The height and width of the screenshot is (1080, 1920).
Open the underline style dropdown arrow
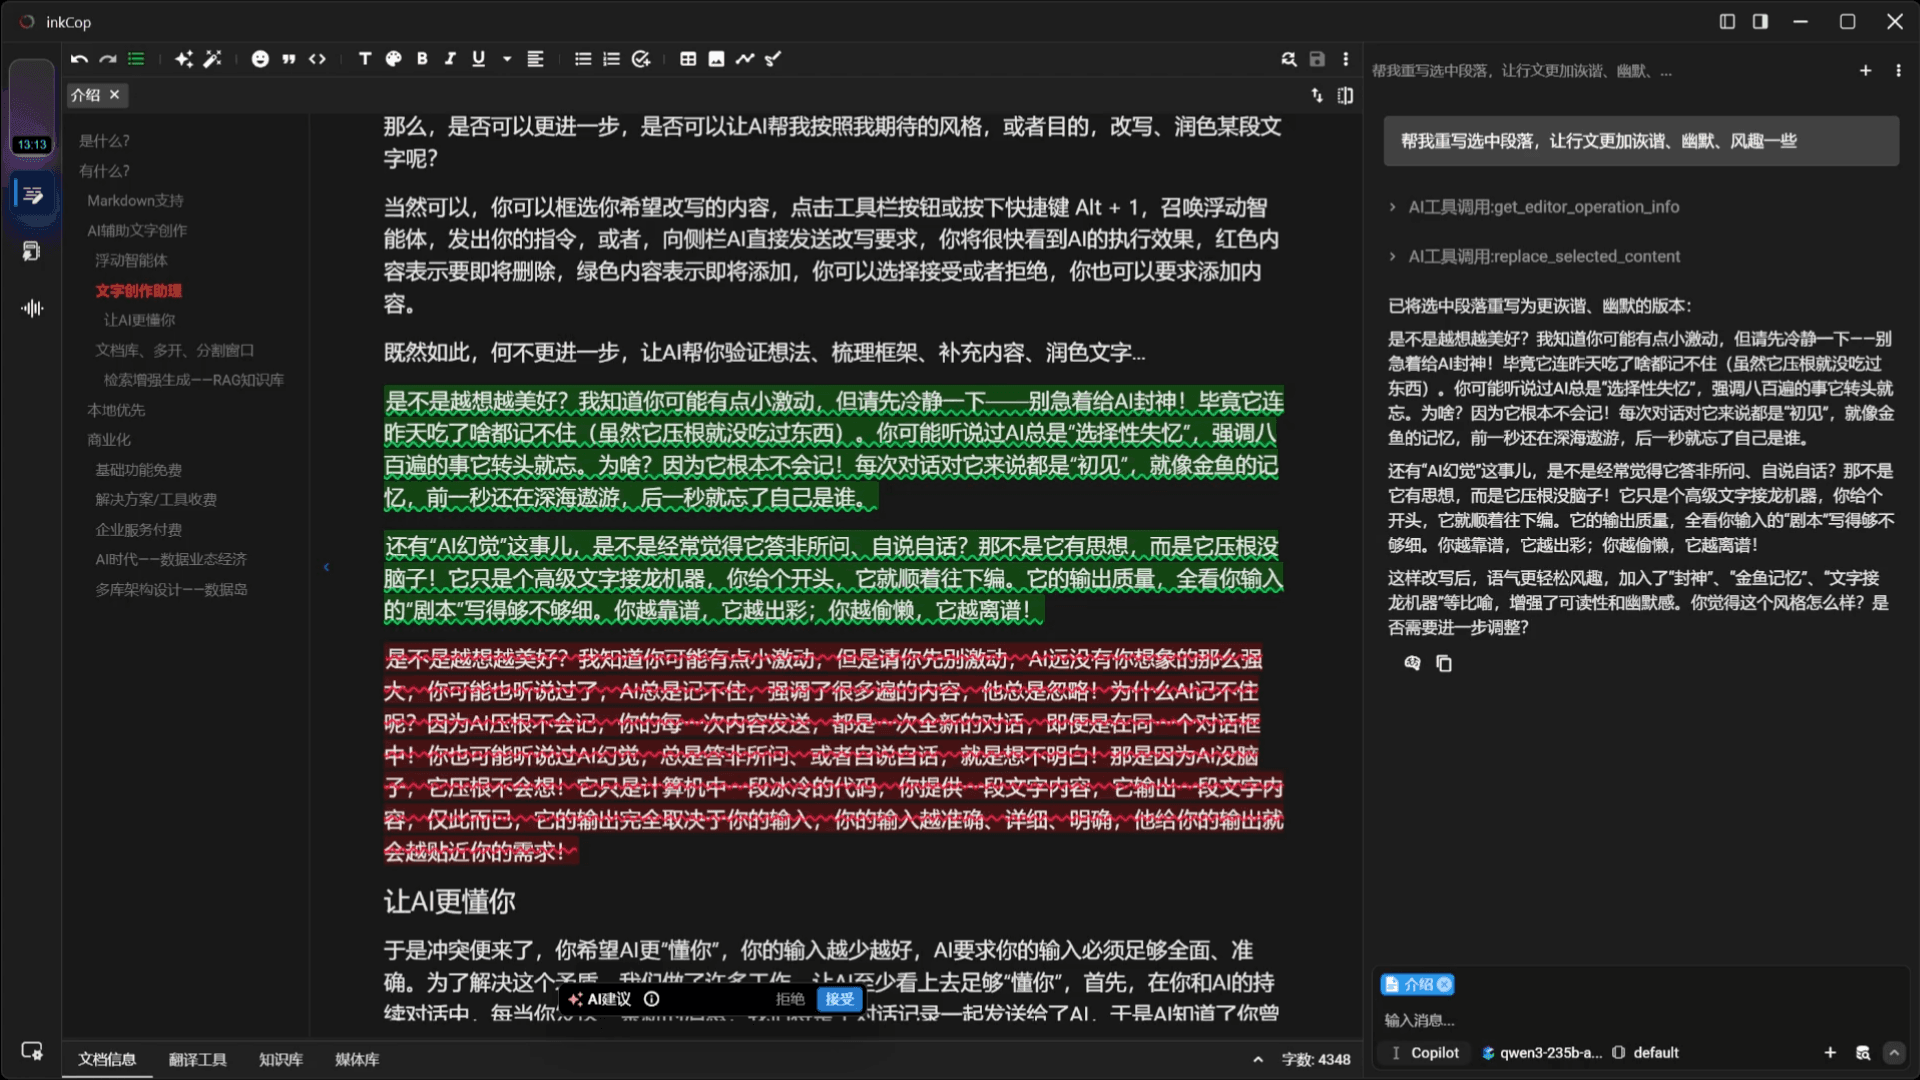tap(507, 59)
